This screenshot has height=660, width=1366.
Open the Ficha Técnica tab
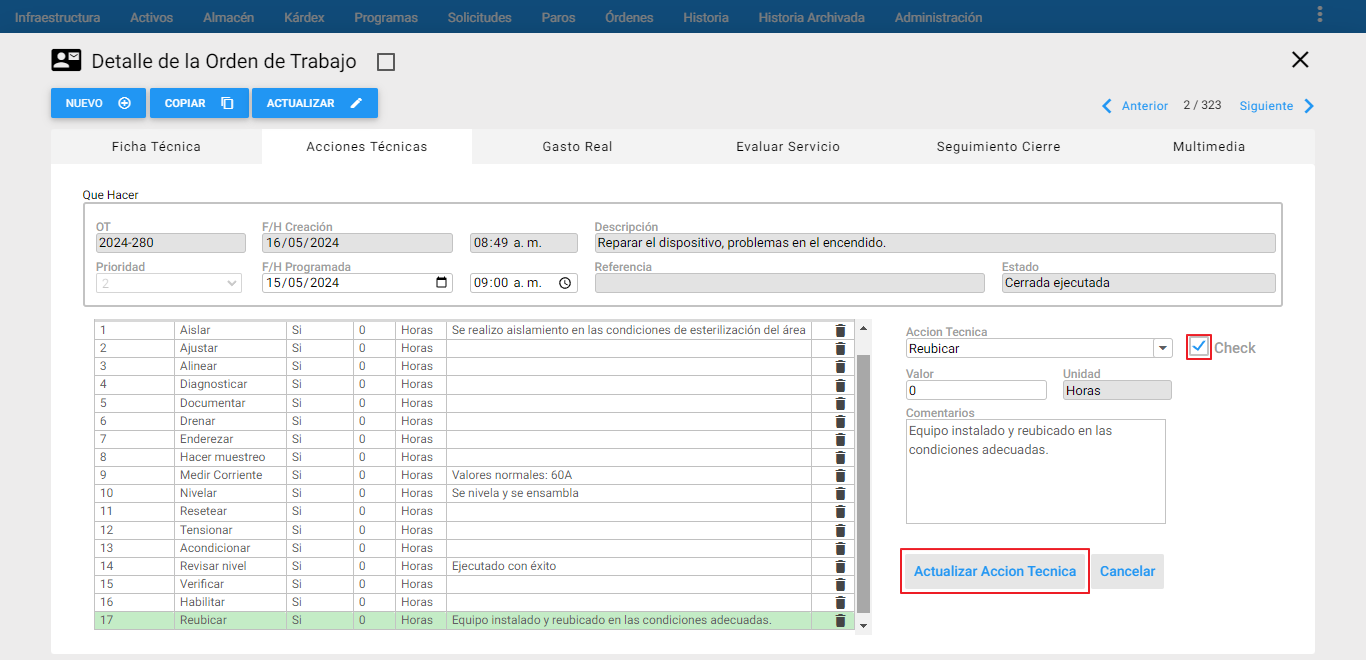[156, 147]
